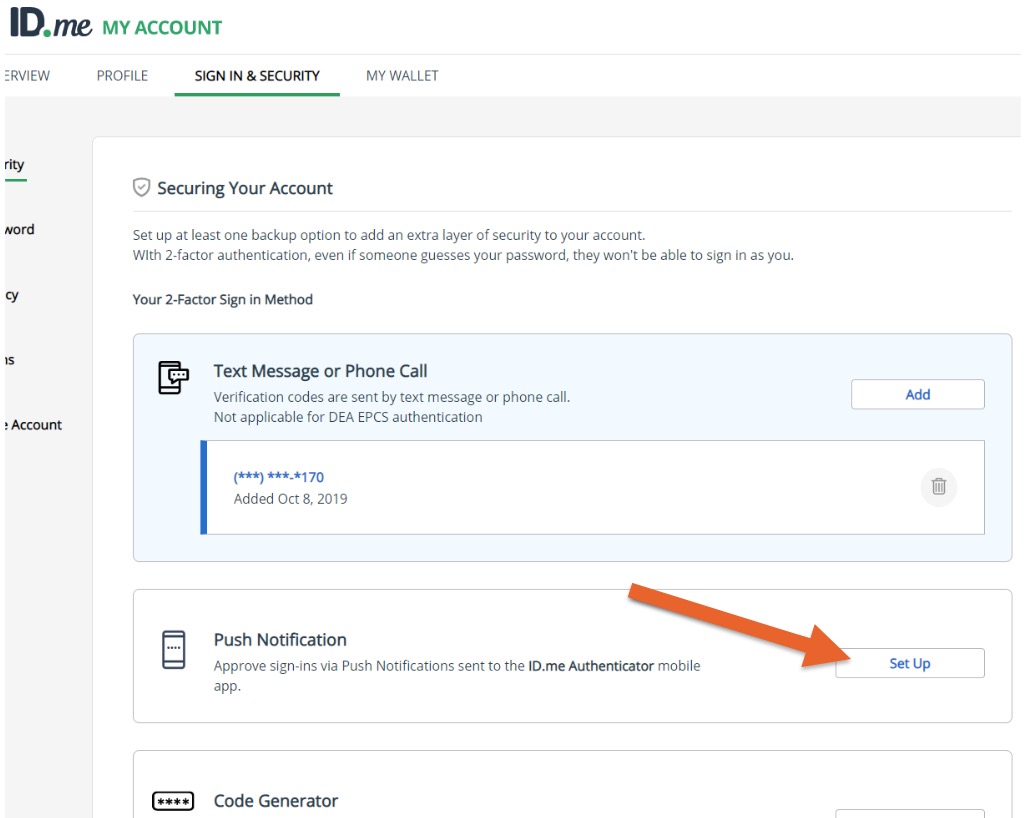Select the Sign In & Security tab
Screen dimensions: 1024x818
pyautogui.click(x=257, y=76)
